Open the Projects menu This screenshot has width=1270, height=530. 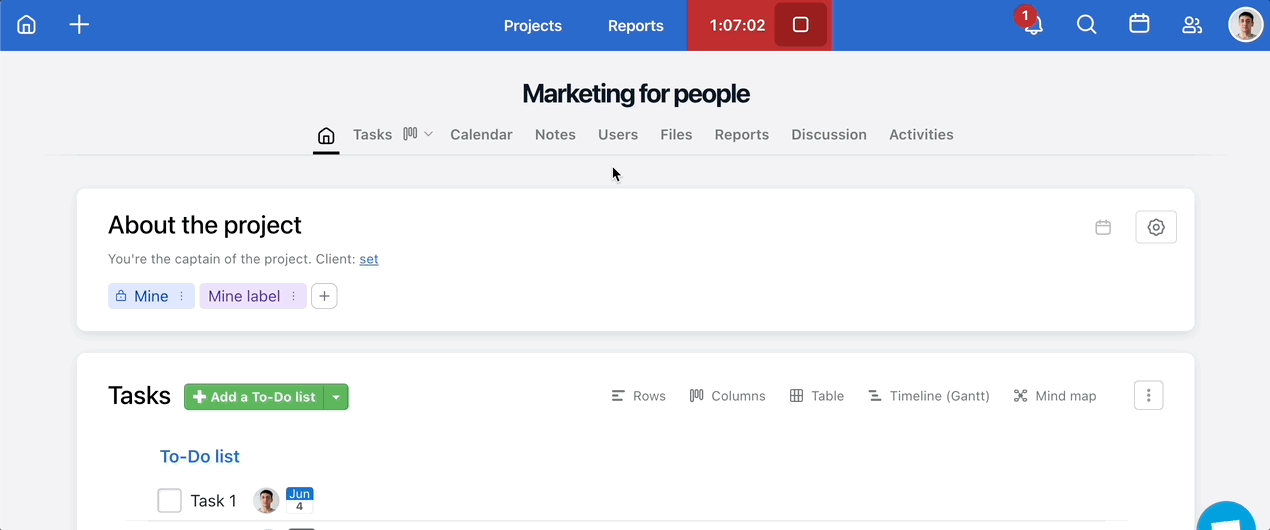tap(533, 26)
